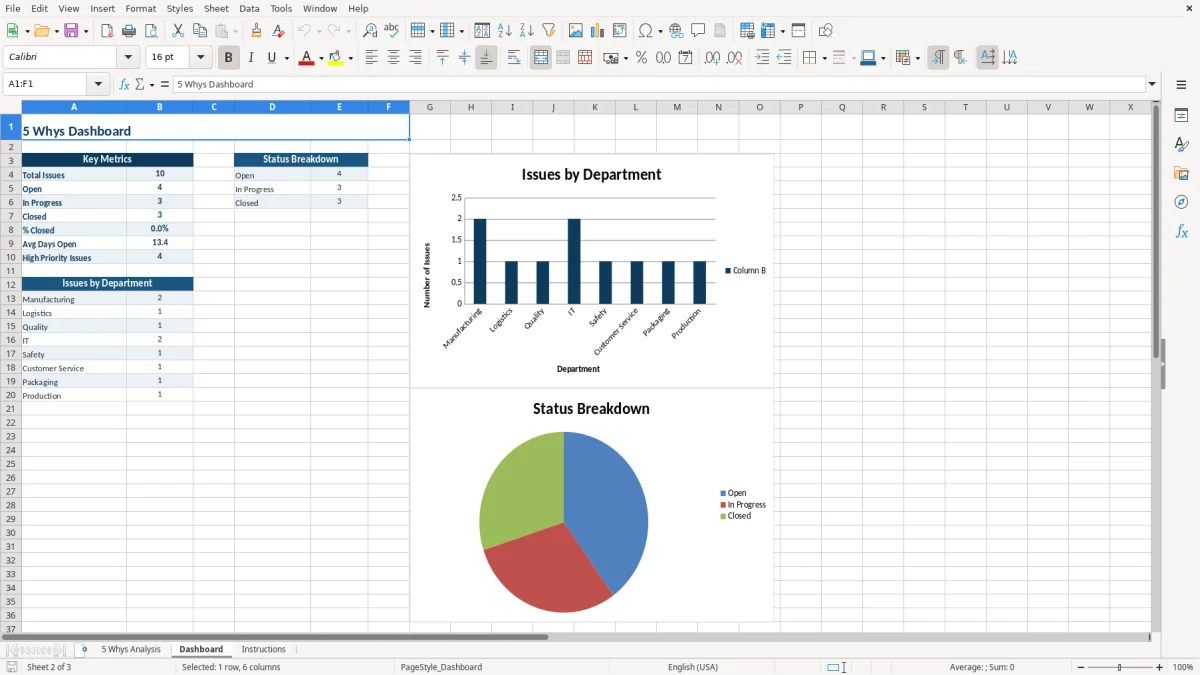1200x675 pixels.
Task: Toggle Align Bottom
Action: click(x=486, y=58)
